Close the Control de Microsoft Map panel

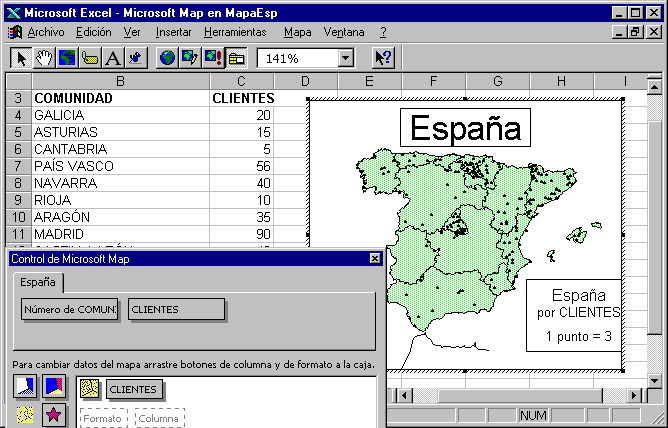click(375, 259)
